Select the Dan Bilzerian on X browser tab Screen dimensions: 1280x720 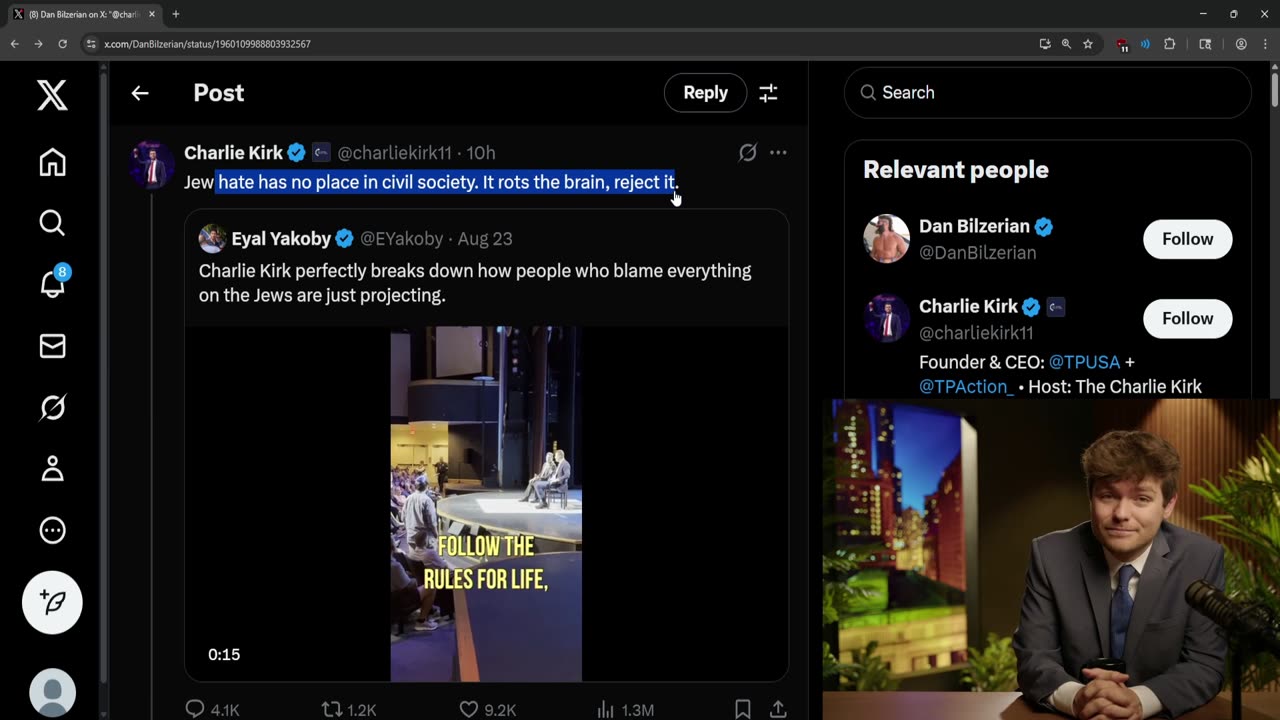(x=84, y=14)
